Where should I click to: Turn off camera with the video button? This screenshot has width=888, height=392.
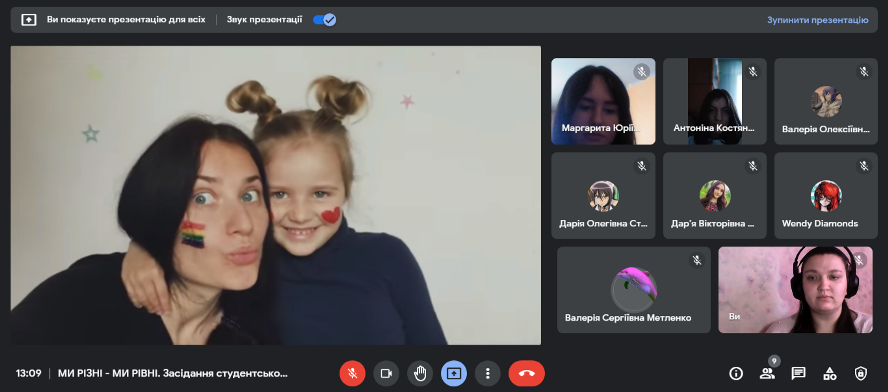click(386, 373)
